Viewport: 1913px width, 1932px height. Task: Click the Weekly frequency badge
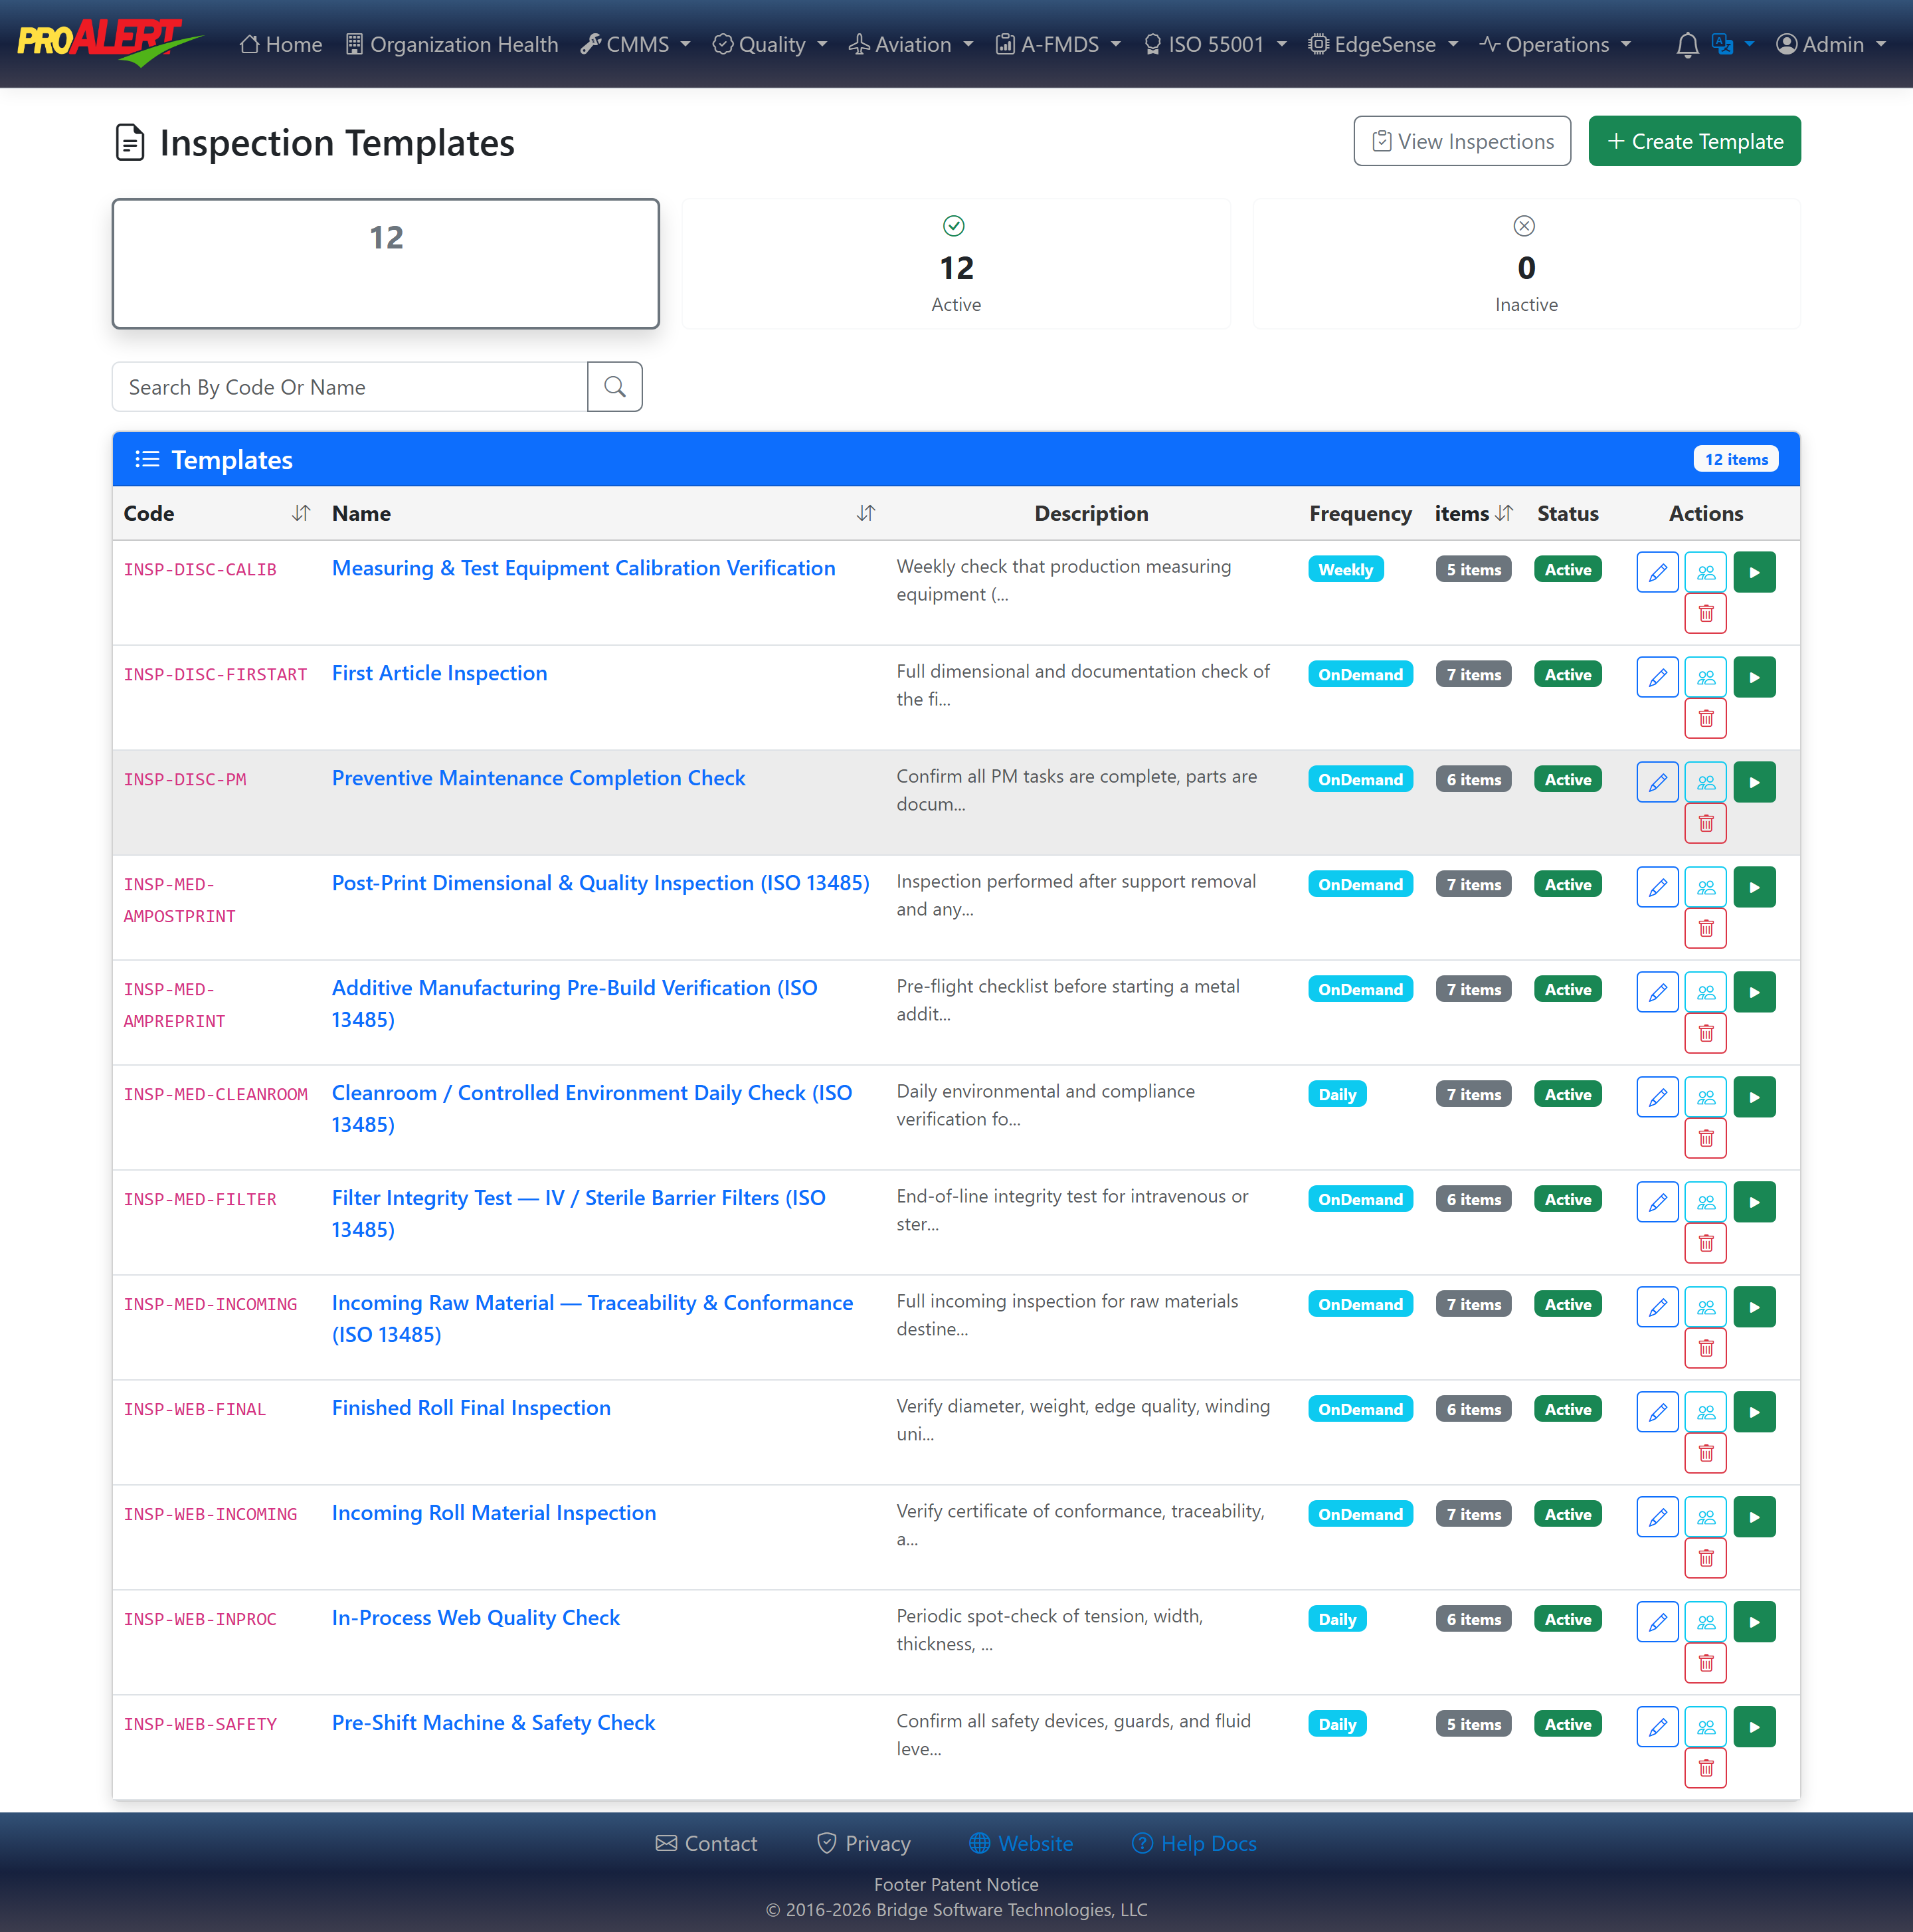[x=1345, y=570]
